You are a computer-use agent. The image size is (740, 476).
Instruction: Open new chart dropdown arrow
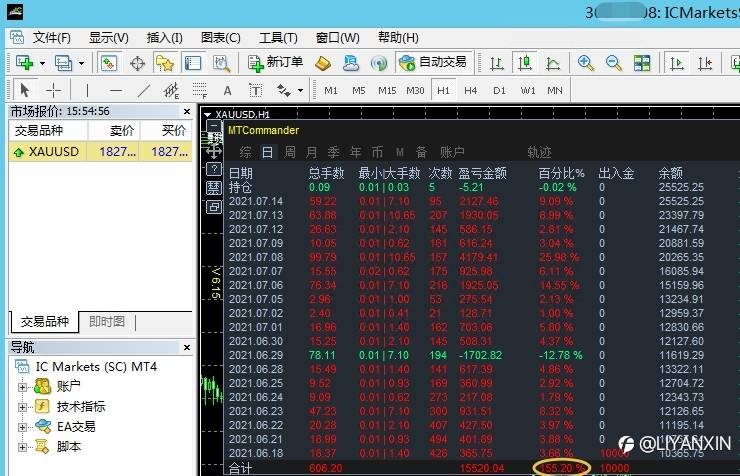pos(42,63)
